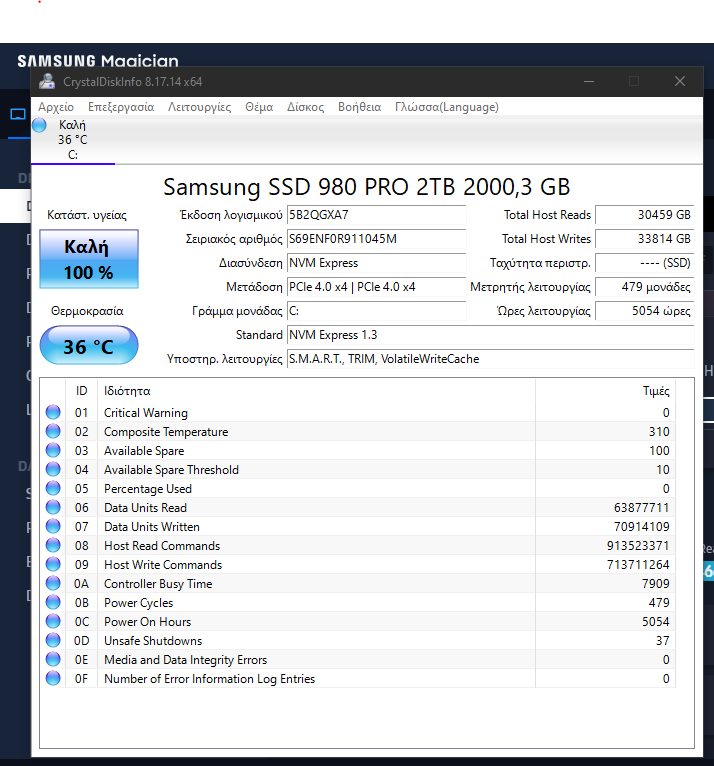This screenshot has height=766, width=714.
Task: Click the status orb for Controller Busy Time
Action: point(53,583)
